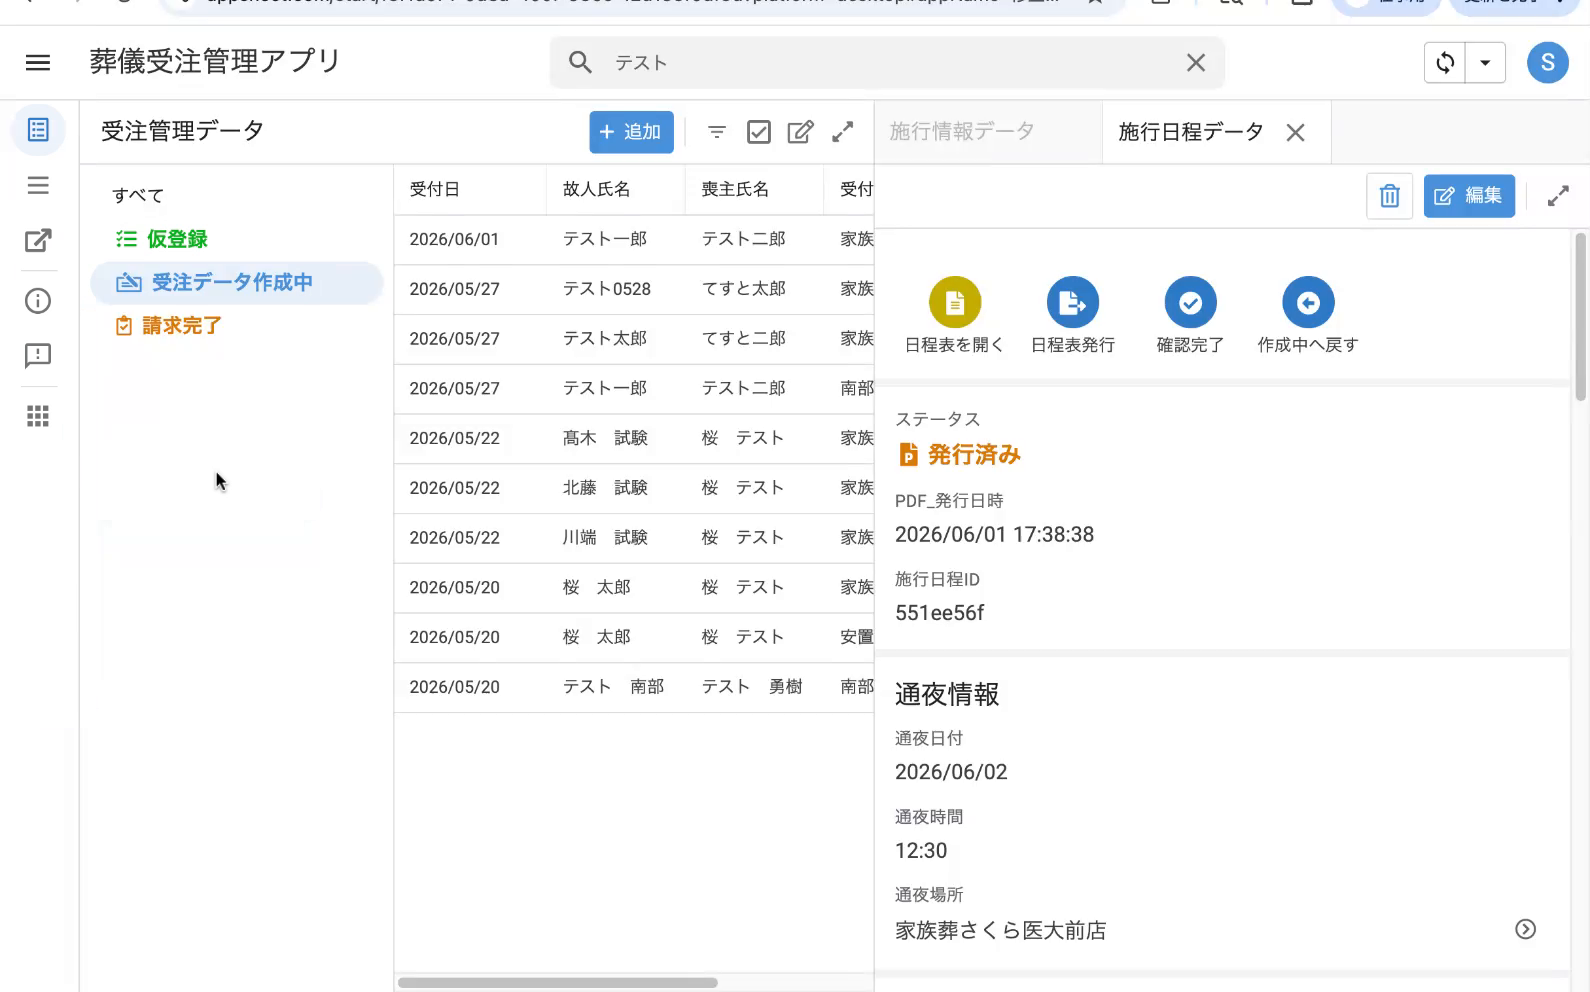The image size is (1590, 992).
Task: Sort by the 受付日 column header
Action: tap(434, 189)
